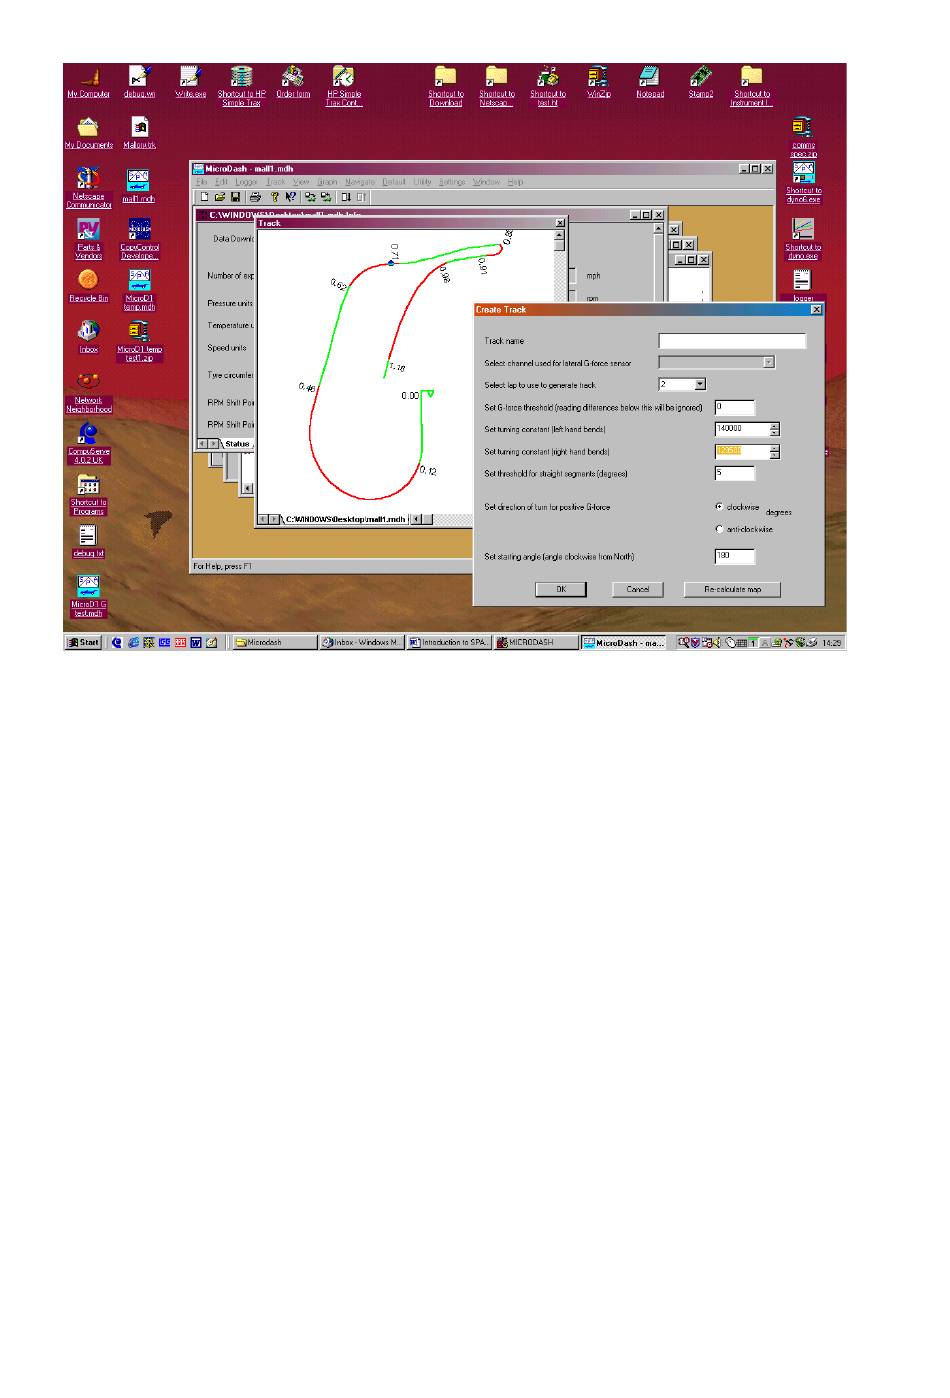Switch to Introduction to SPA taskbar button
The height and width of the screenshot is (1398, 950).
coord(449,643)
